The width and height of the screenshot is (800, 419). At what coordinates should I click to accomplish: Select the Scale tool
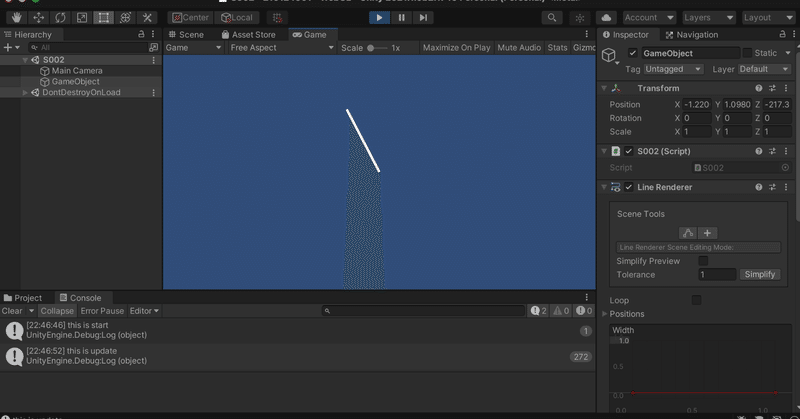(x=82, y=18)
